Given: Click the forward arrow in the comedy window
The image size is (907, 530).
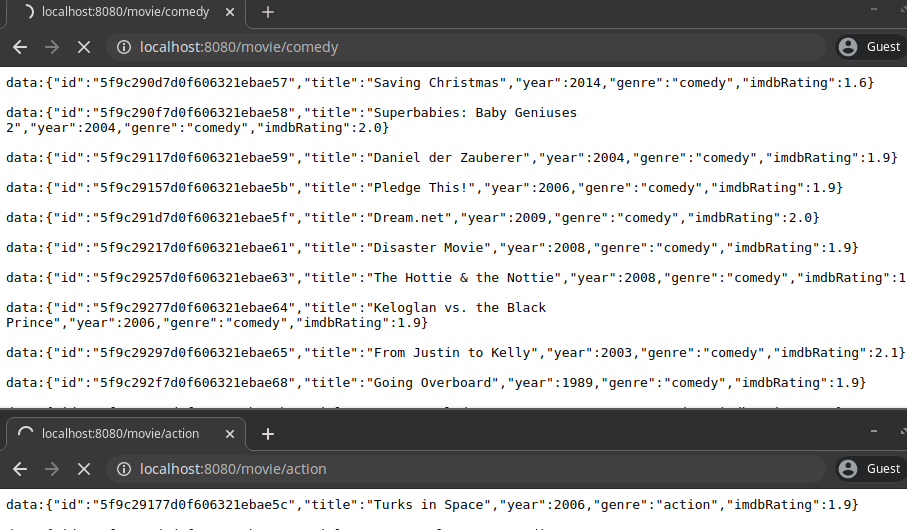Looking at the screenshot, I should (51, 47).
